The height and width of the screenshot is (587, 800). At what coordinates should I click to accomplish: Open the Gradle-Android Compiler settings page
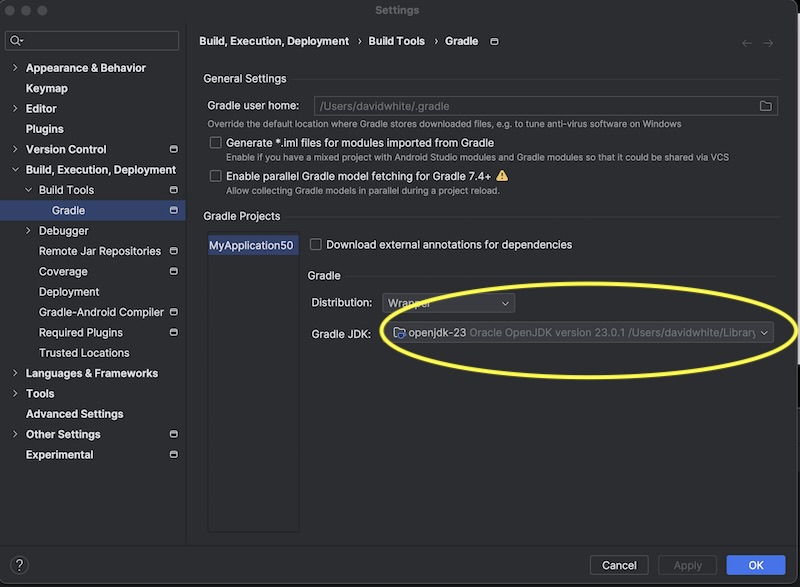pos(101,312)
